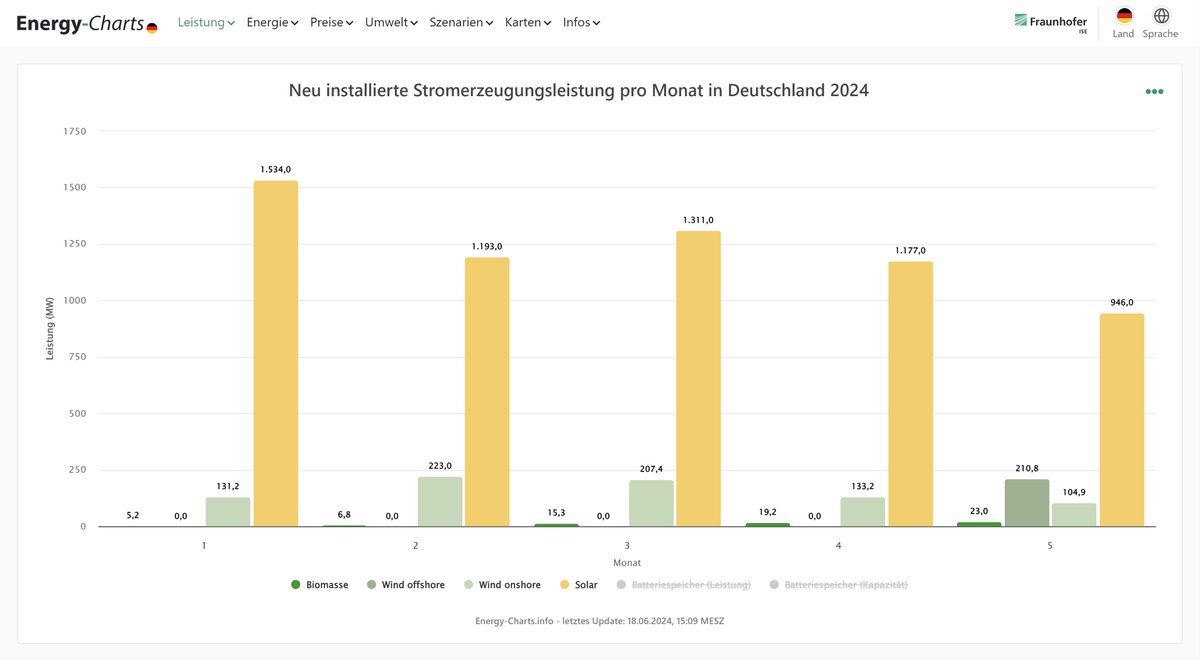Click the Fraunhofer ISE logo
This screenshot has width=1200, height=660.
point(1050,21)
